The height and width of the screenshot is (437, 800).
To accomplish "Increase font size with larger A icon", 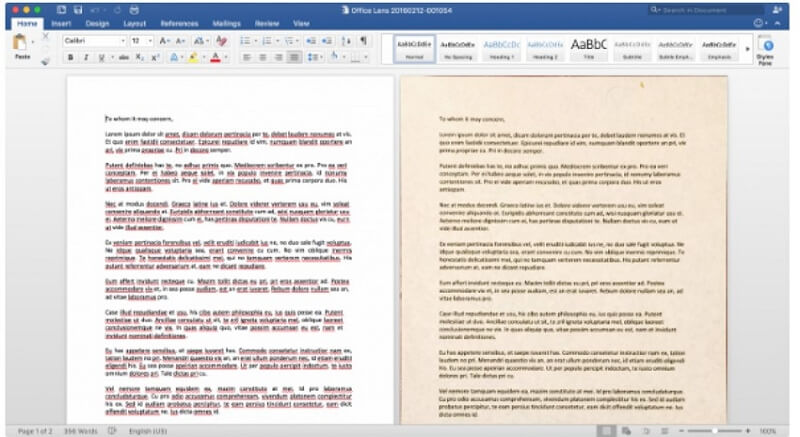I will point(164,41).
